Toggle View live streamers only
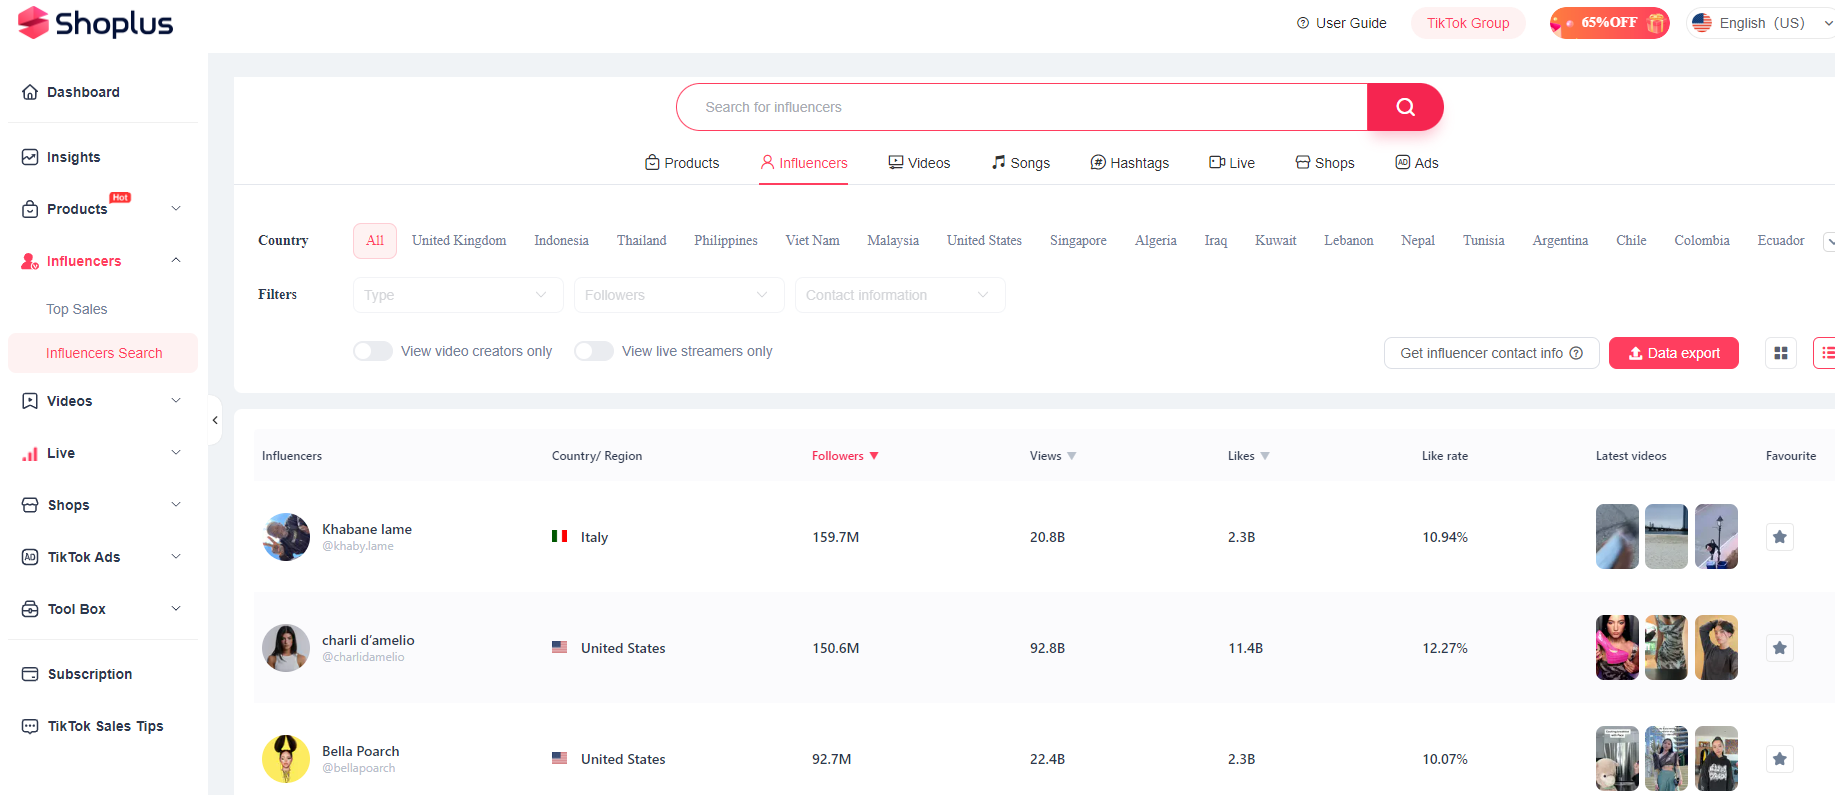 point(594,351)
